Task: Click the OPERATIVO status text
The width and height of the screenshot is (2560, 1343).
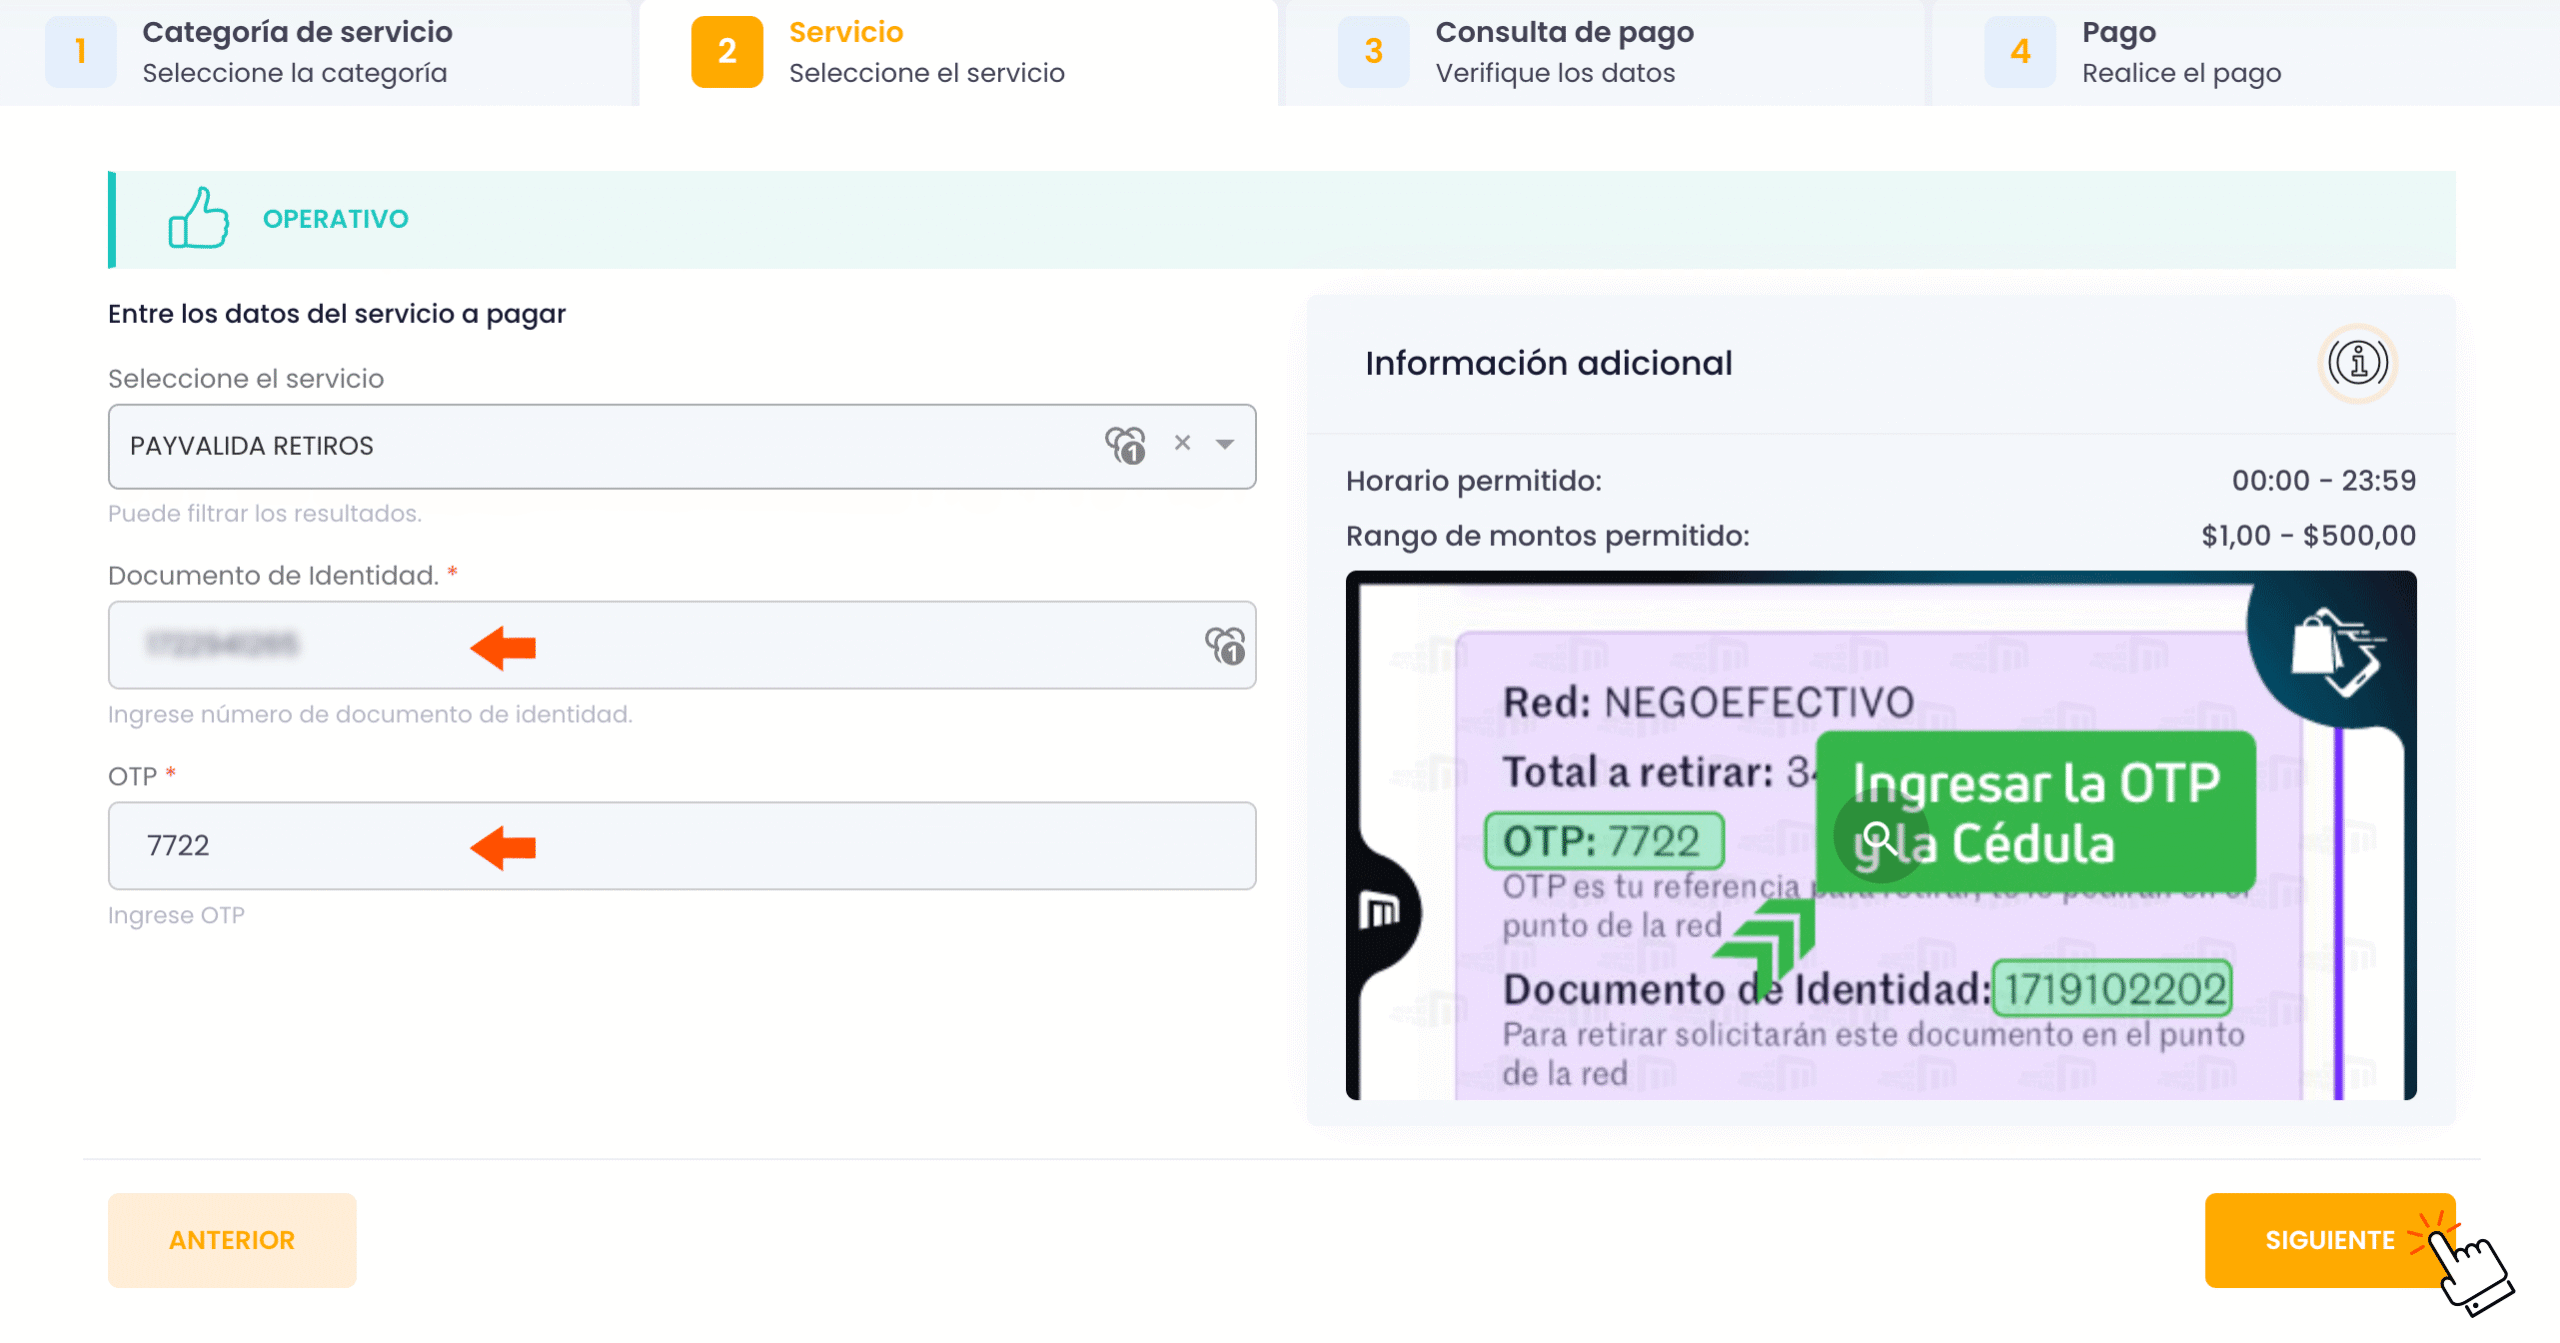Action: pyautogui.click(x=336, y=219)
